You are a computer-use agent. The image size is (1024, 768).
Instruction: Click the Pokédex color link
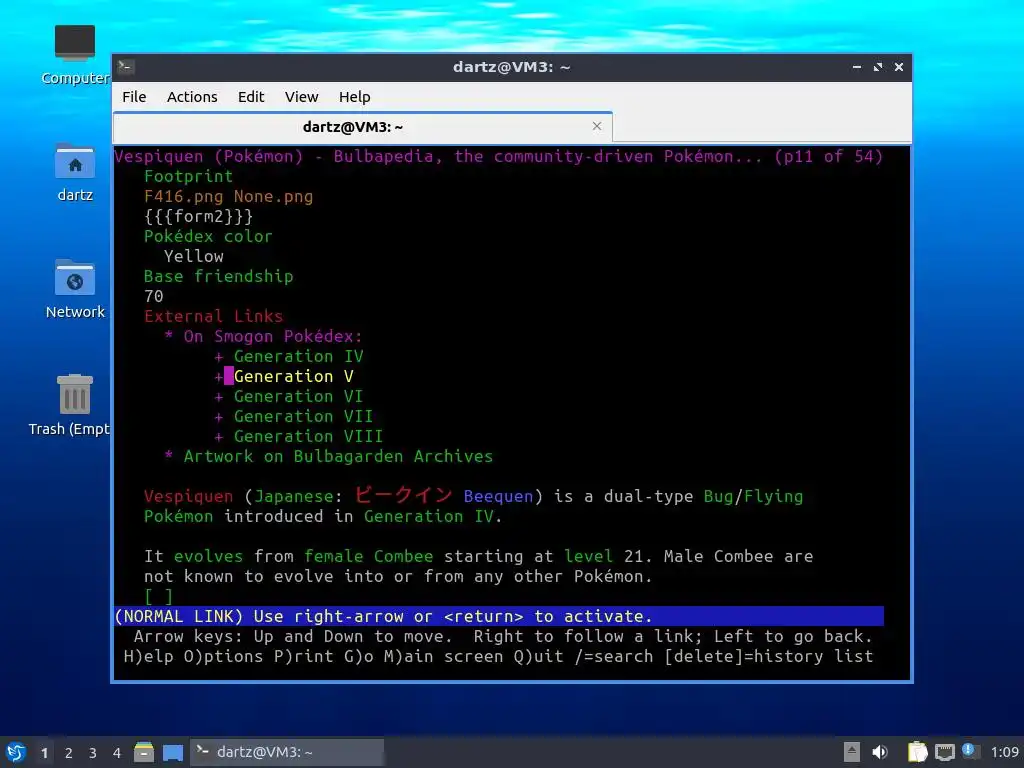[208, 236]
